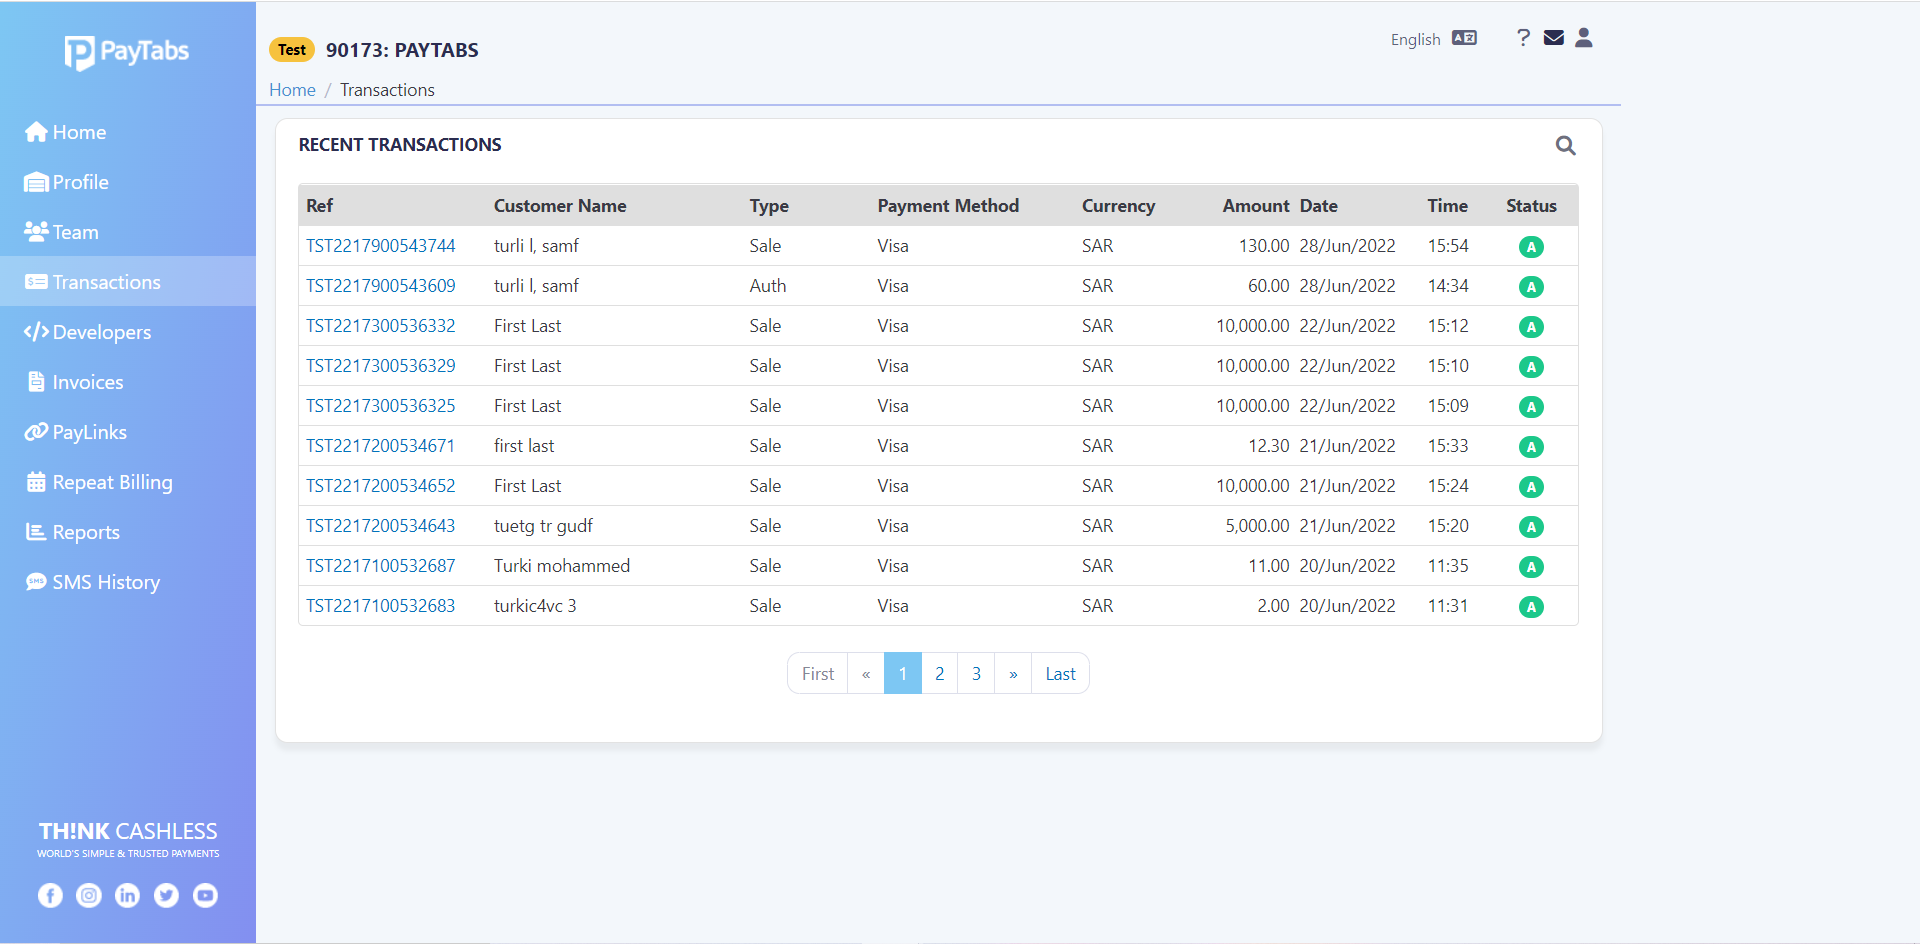Go to the First page button
Viewport: 1920px width, 944px height.
coord(817,674)
